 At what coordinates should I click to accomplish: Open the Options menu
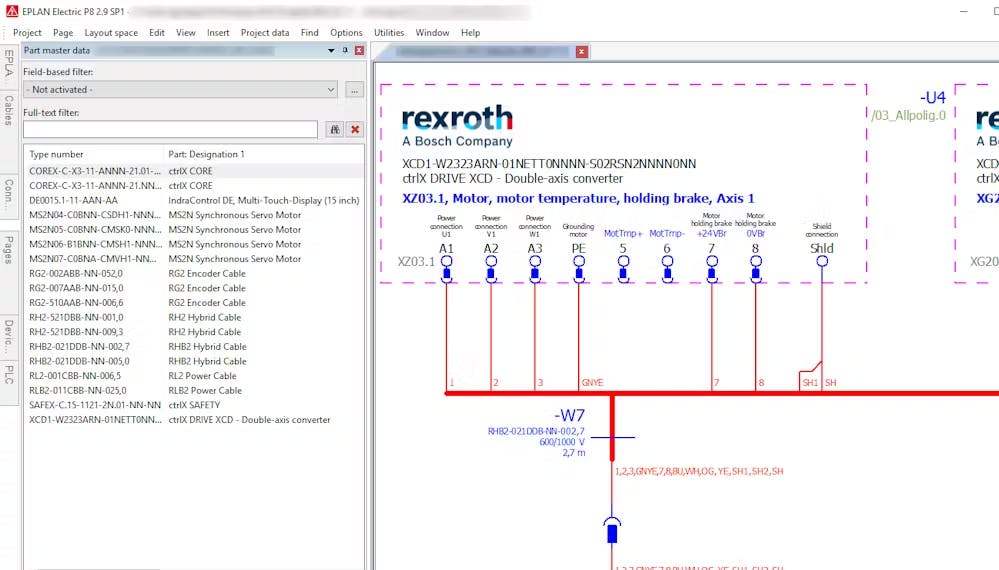click(x=346, y=32)
